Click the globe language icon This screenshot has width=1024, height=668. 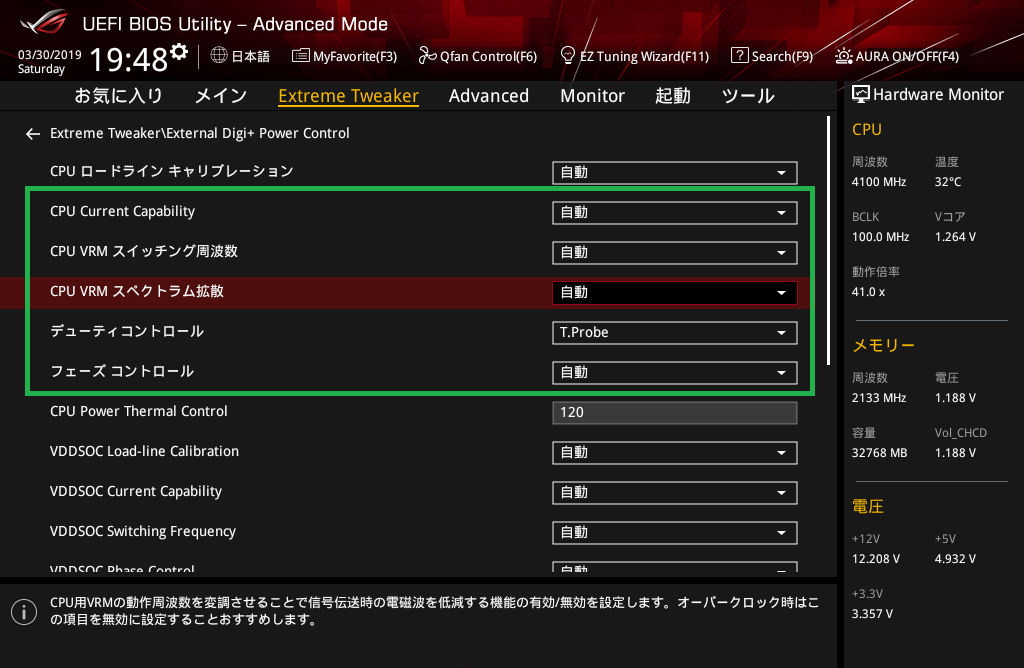click(219, 56)
